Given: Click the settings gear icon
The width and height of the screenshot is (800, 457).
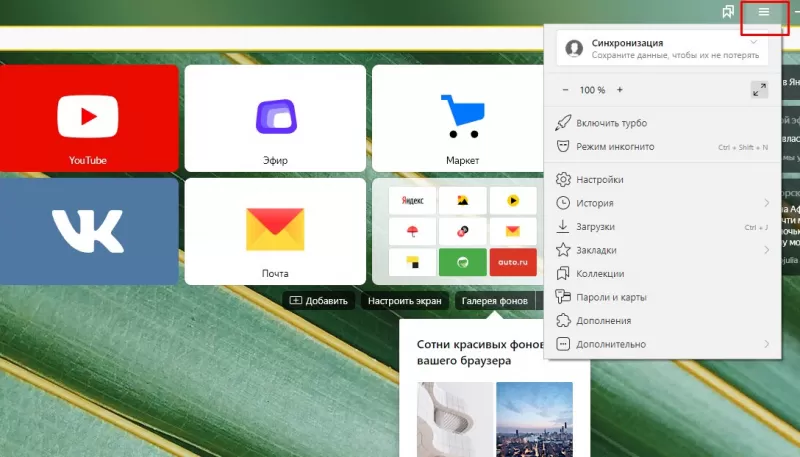Looking at the screenshot, I should [563, 180].
